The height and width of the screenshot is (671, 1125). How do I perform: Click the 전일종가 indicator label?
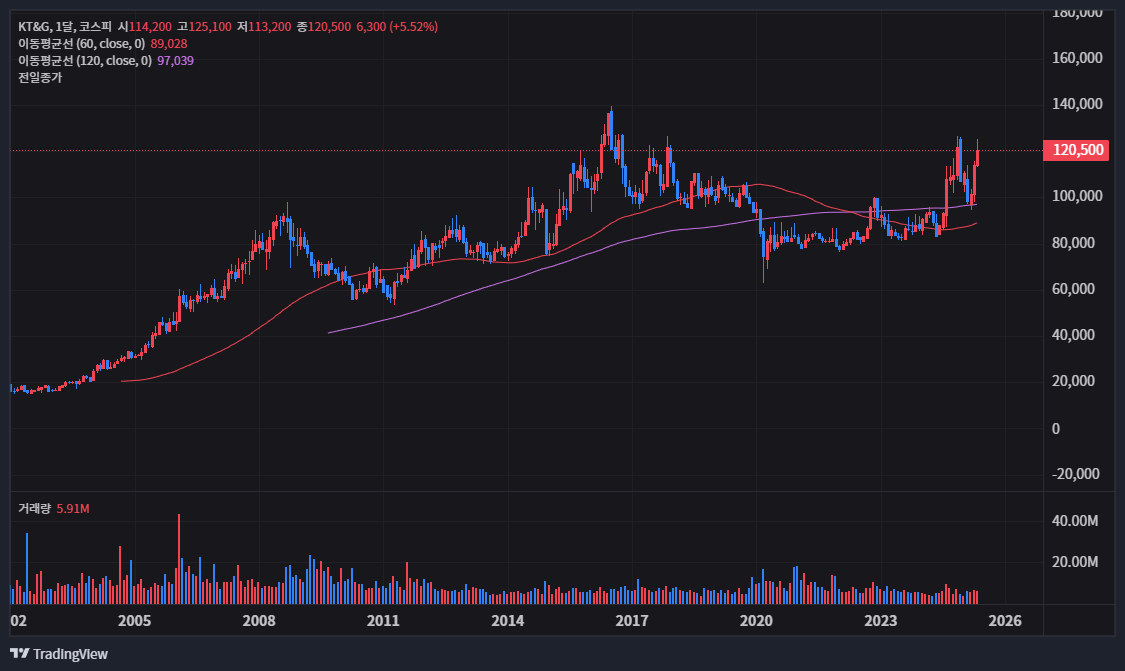(x=40, y=78)
